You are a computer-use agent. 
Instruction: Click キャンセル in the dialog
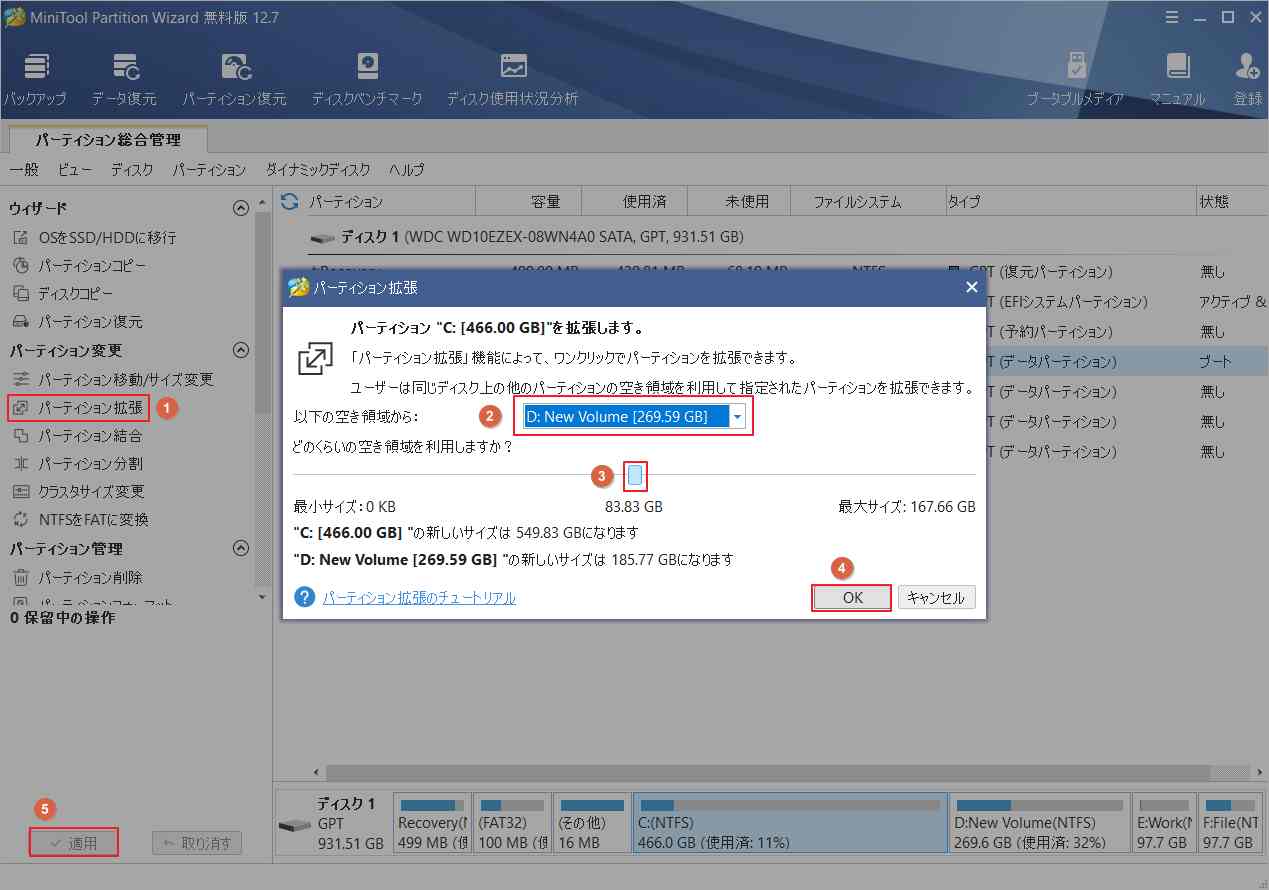coord(936,598)
